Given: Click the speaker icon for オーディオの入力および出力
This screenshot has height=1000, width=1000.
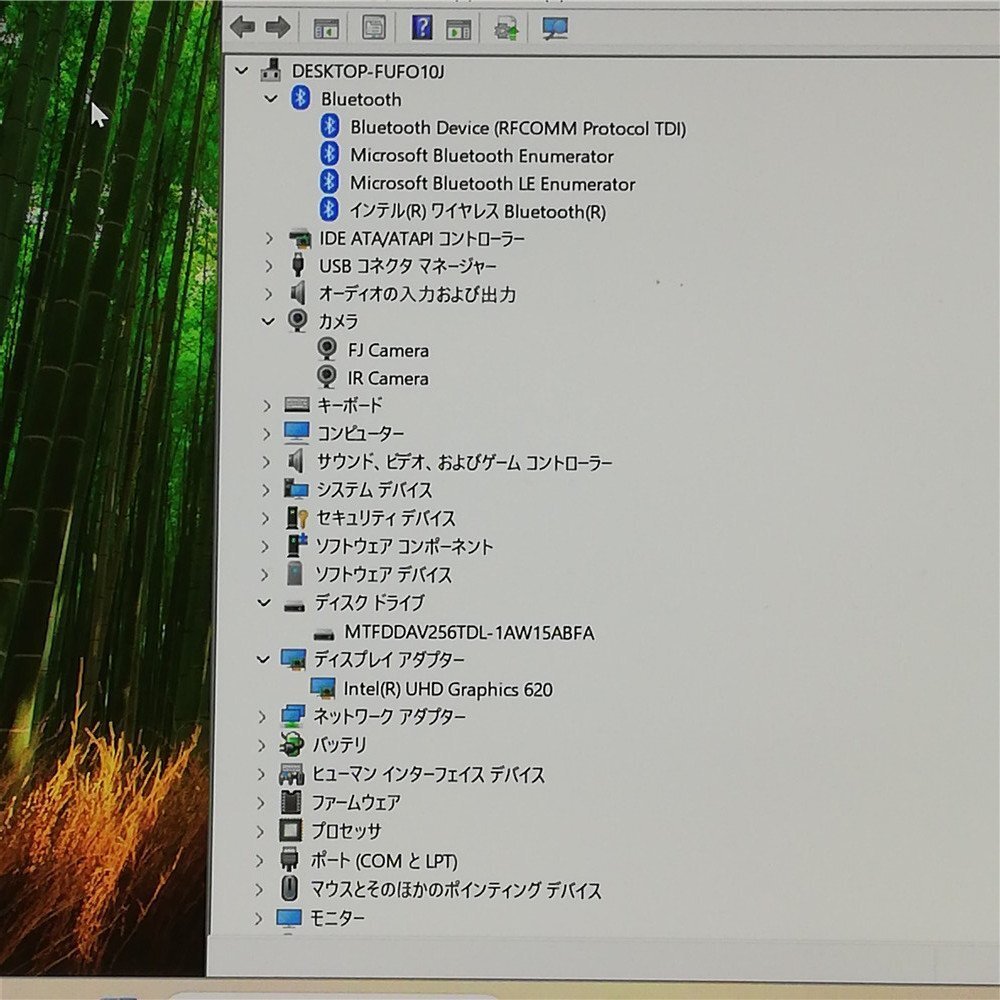Looking at the screenshot, I should click(298, 293).
